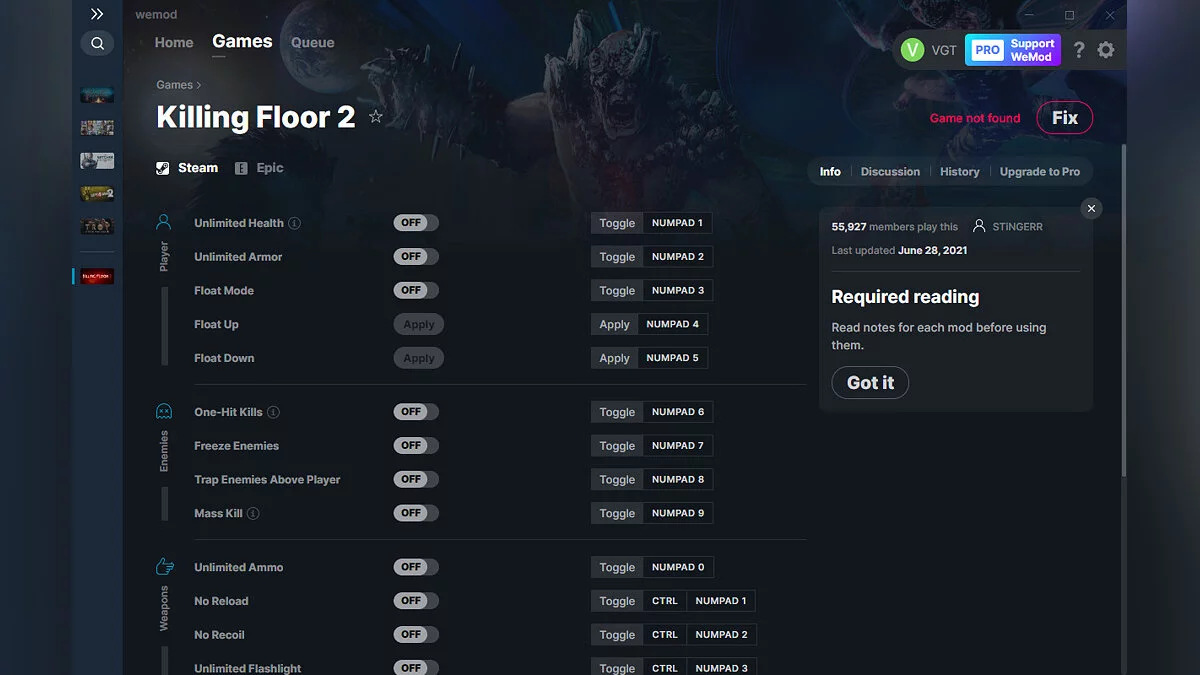Open the third game thumbnail in sidebar
1200x675 pixels.
(x=97, y=161)
